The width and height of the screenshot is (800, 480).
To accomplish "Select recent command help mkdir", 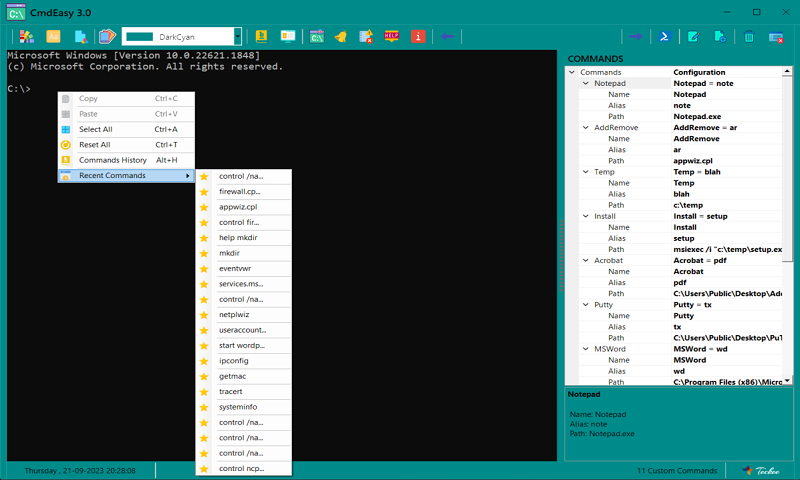I will click(244, 238).
